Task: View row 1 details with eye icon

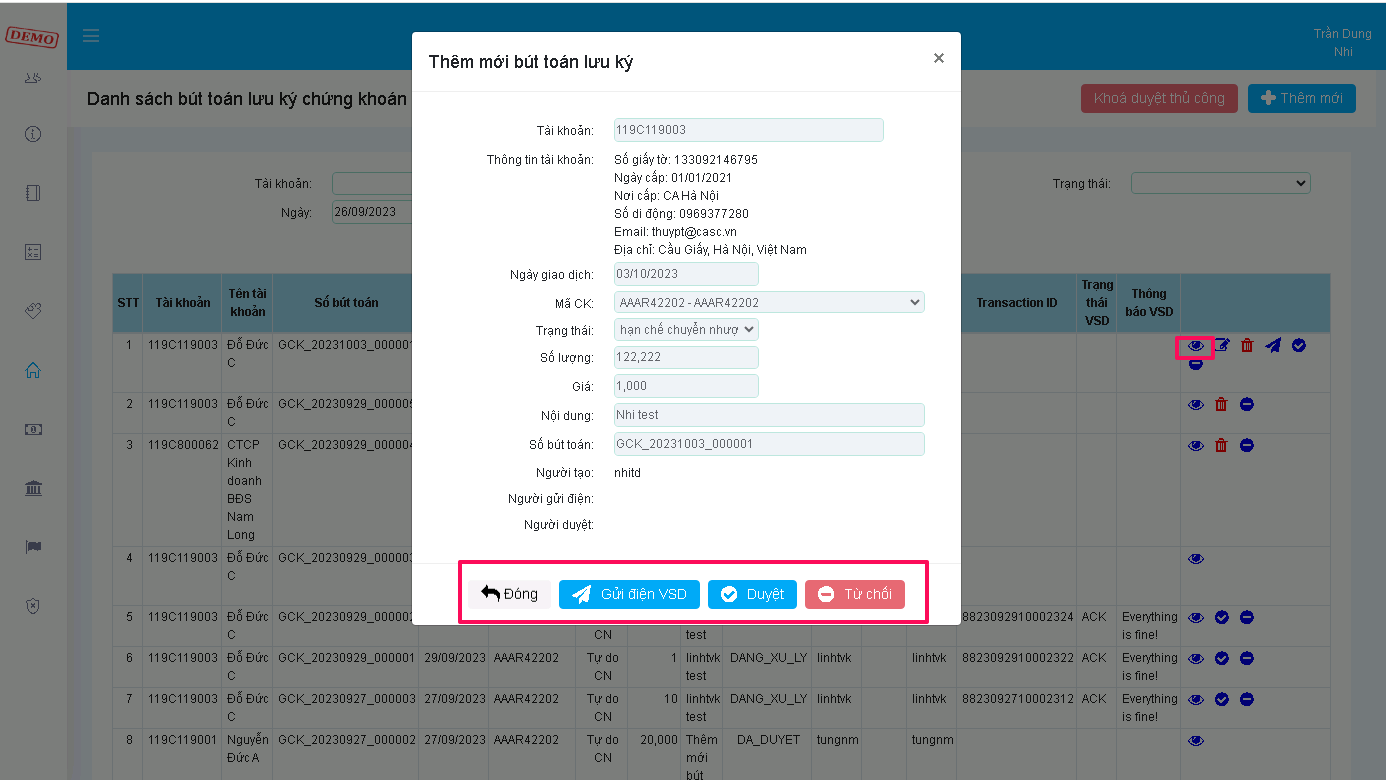Action: click(x=1196, y=346)
